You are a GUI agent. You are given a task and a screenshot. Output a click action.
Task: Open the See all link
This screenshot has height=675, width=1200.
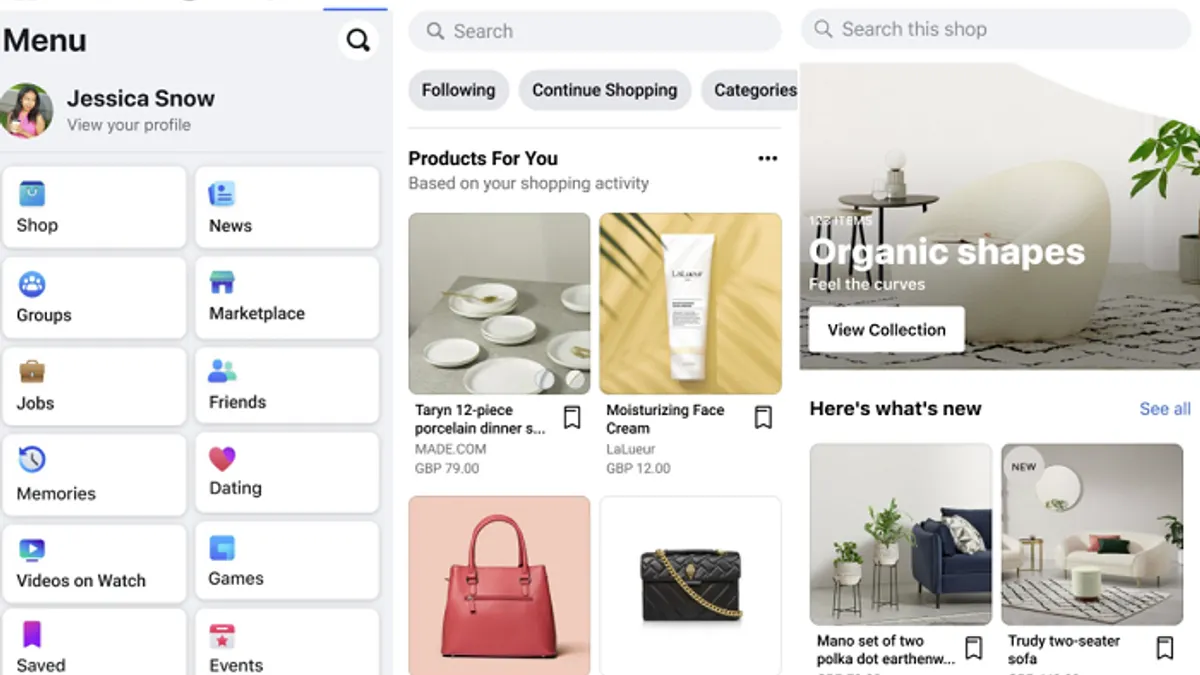pyautogui.click(x=1165, y=409)
